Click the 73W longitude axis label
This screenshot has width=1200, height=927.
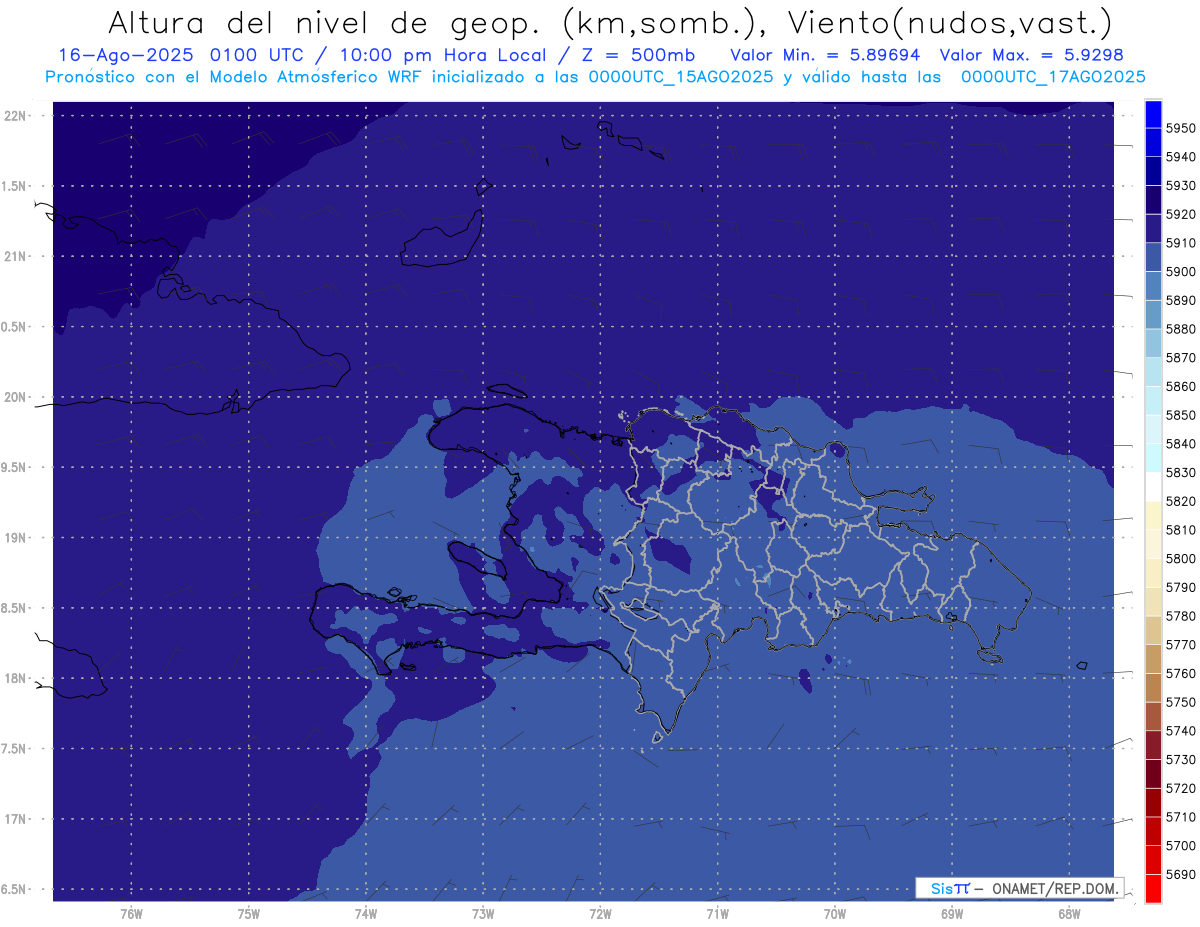tap(483, 913)
